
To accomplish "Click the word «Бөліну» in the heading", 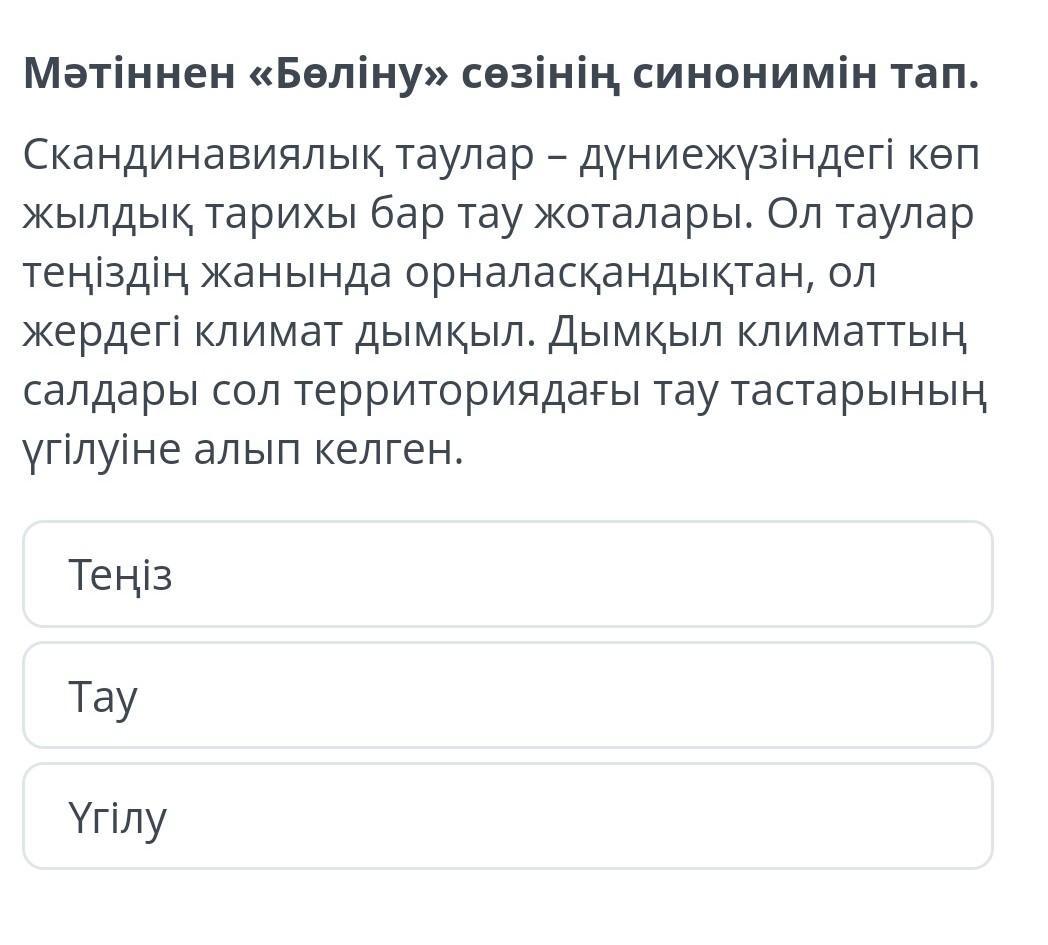I will click(348, 72).
